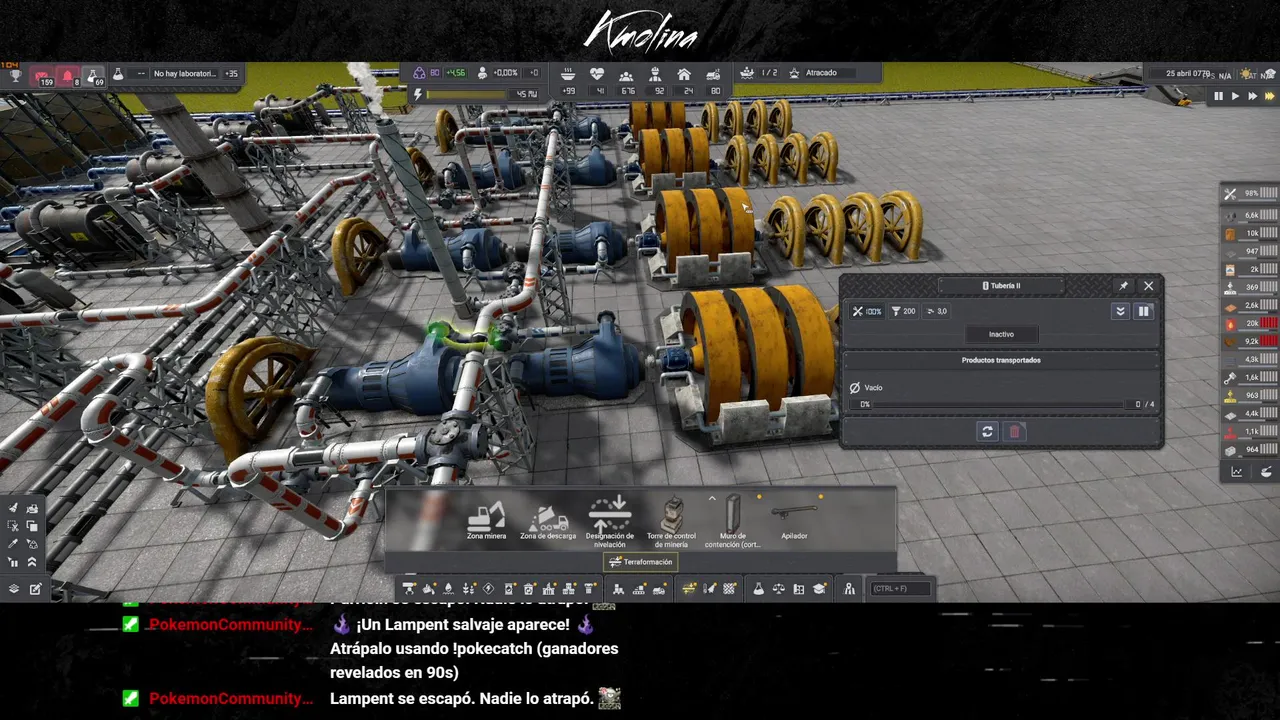Viewport: 1280px width, 720px height.
Task: Open flask notifications showing 69
Action: [93, 77]
